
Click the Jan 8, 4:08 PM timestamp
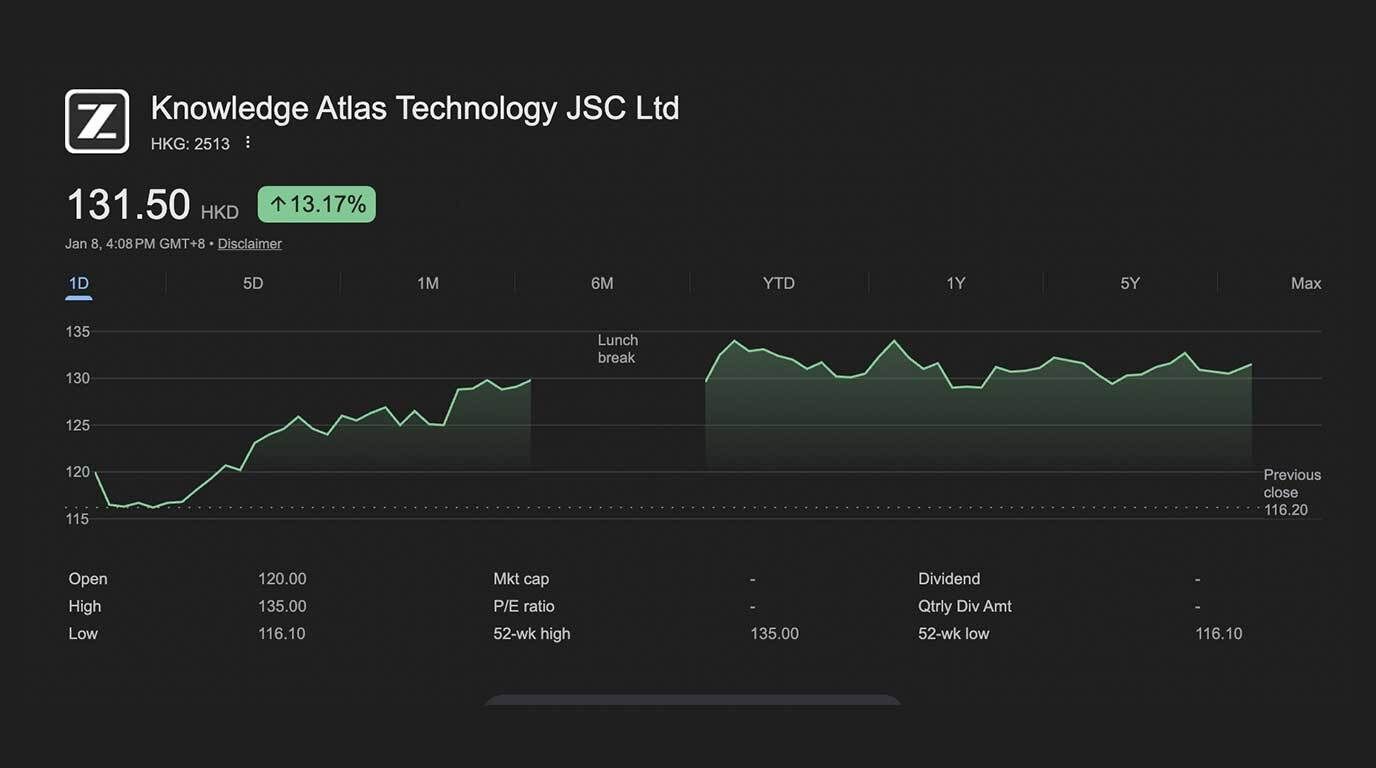pyautogui.click(x=135, y=244)
